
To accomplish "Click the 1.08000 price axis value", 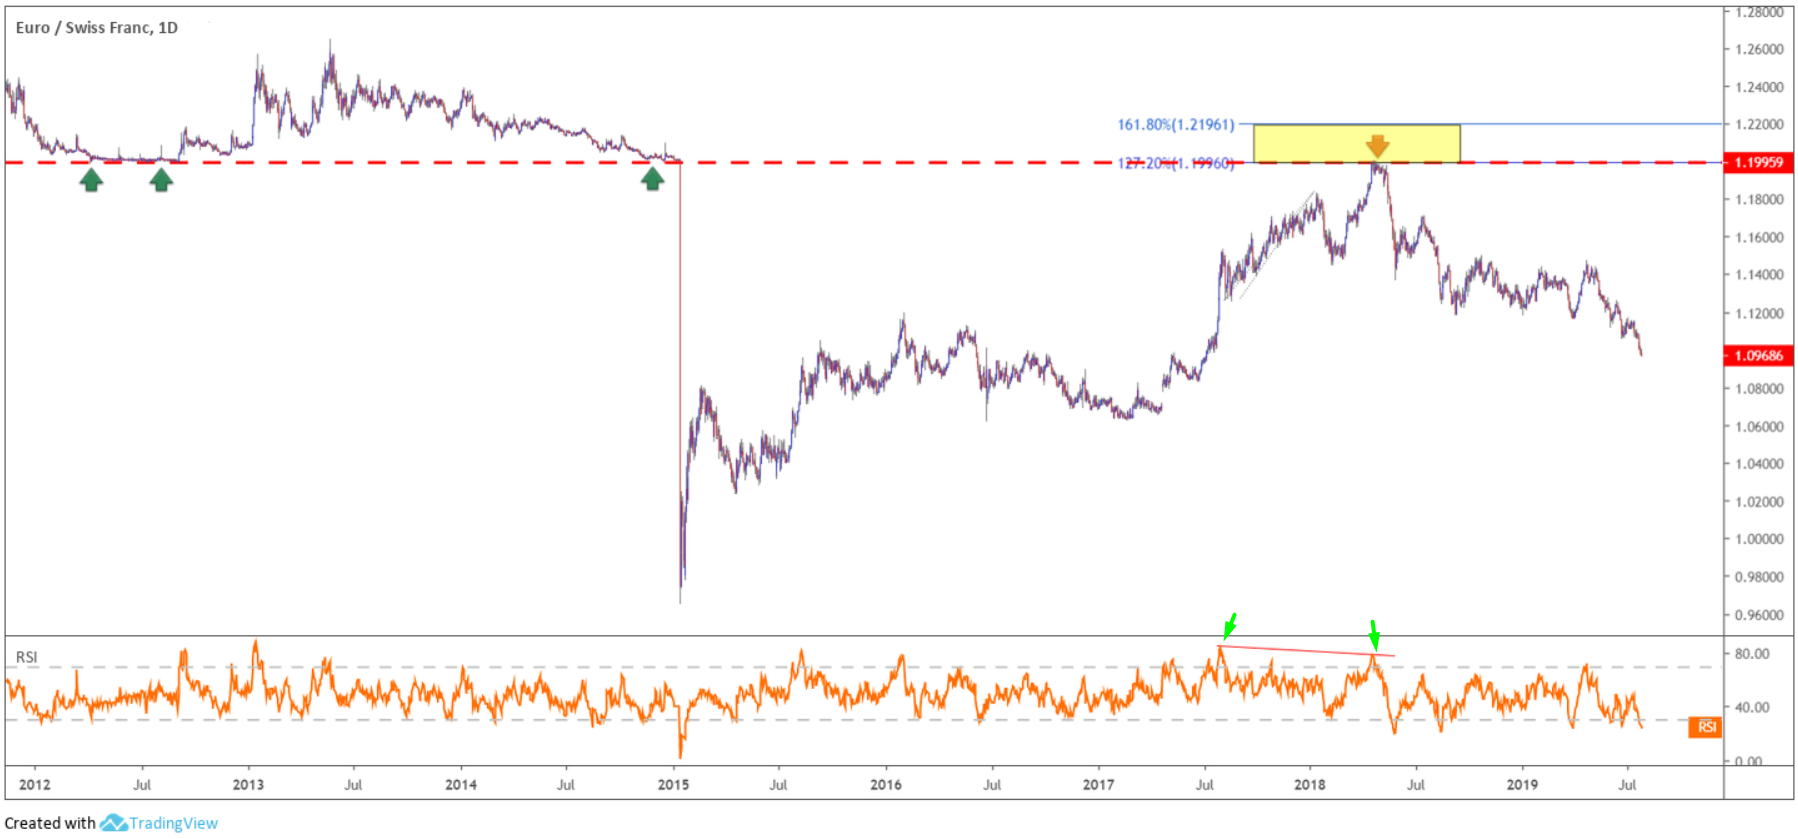I will [1759, 388].
